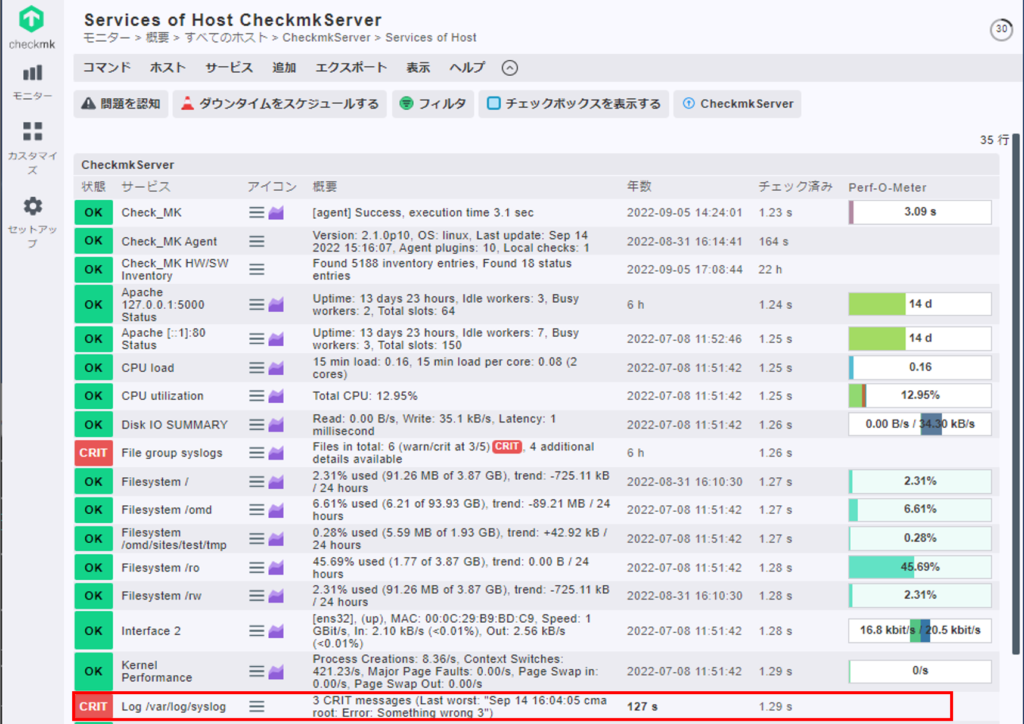Screen dimensions: 1024x724
Task: Open graph icon for Check_MK service
Action: click(x=276, y=213)
